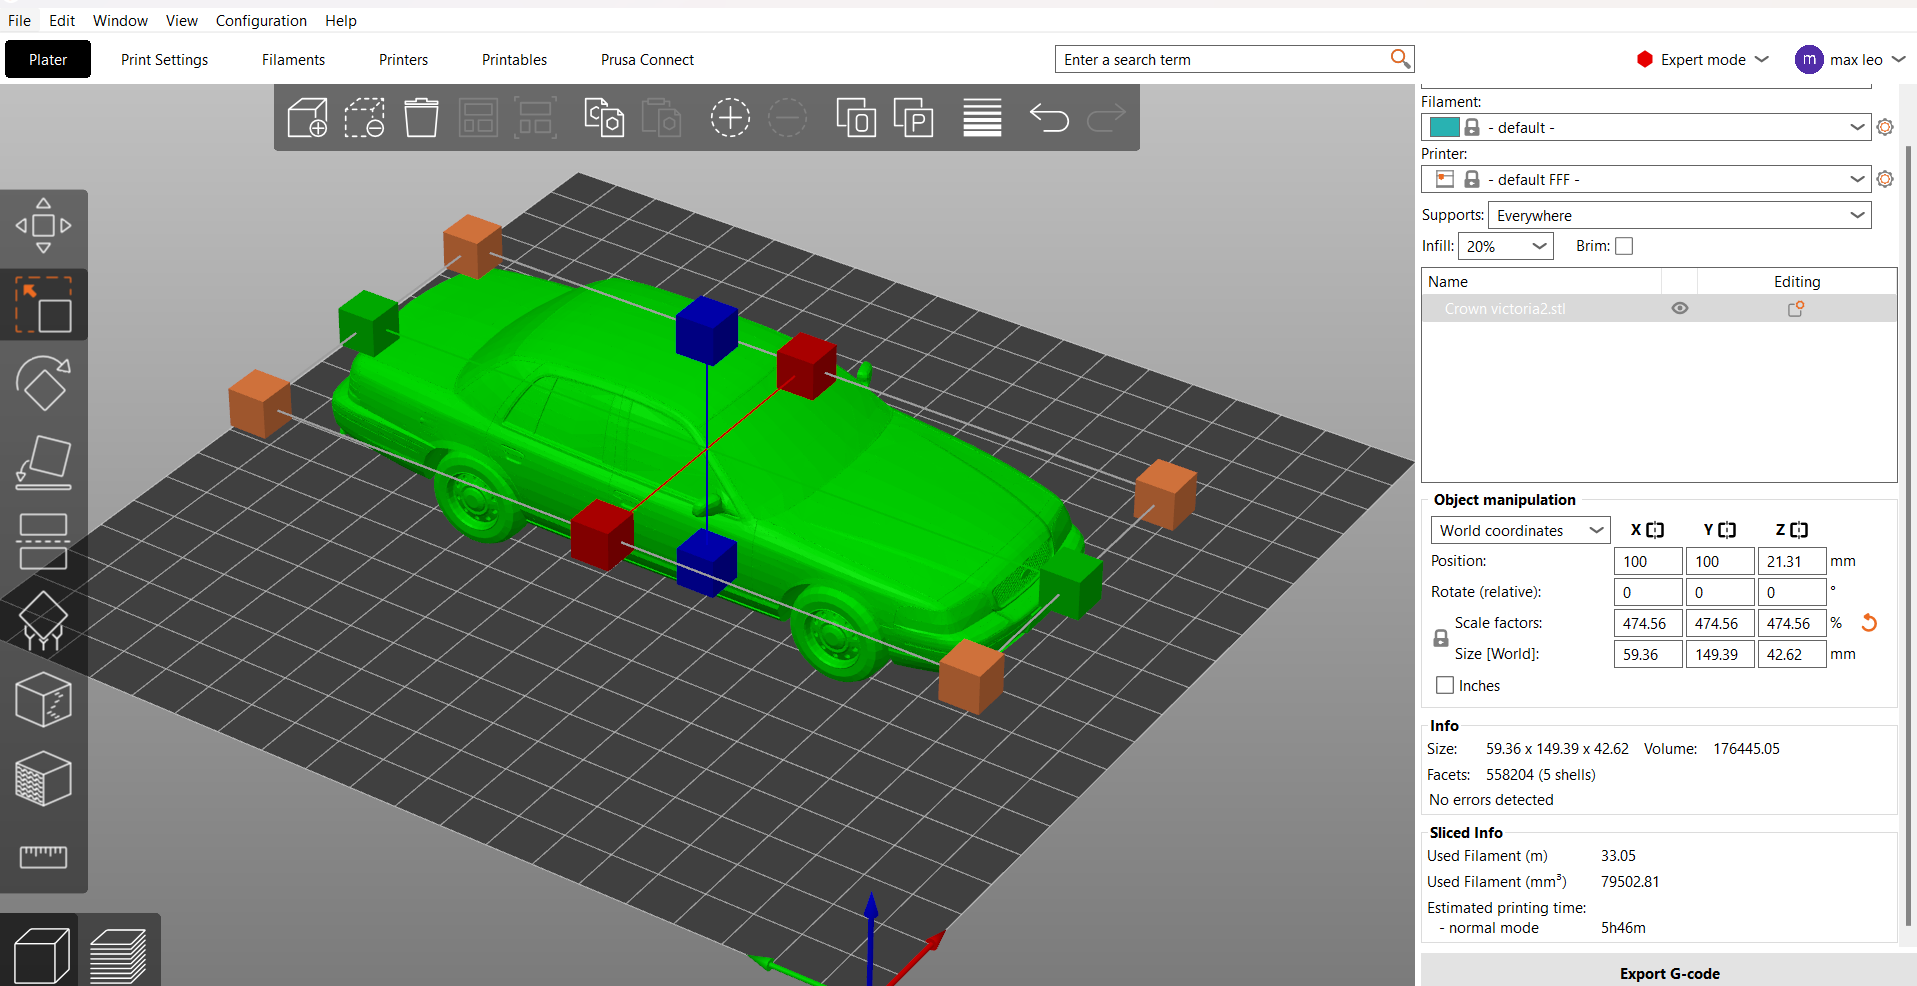Open filament settings gear icon

[1885, 127]
